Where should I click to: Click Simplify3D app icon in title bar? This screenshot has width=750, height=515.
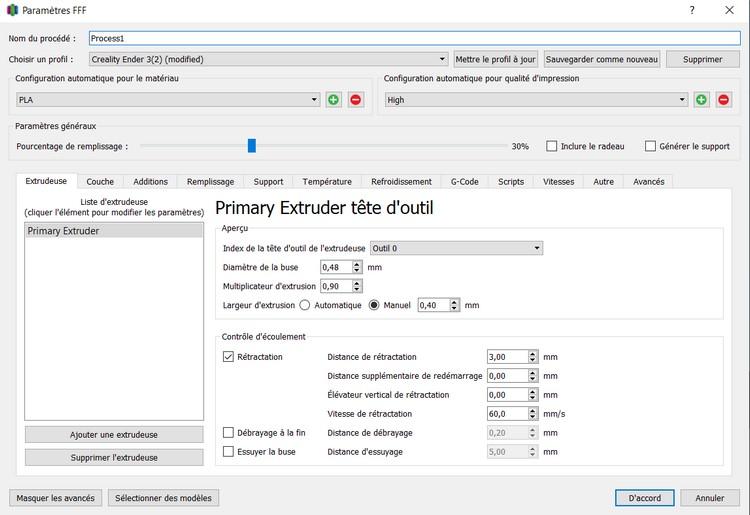12,10
